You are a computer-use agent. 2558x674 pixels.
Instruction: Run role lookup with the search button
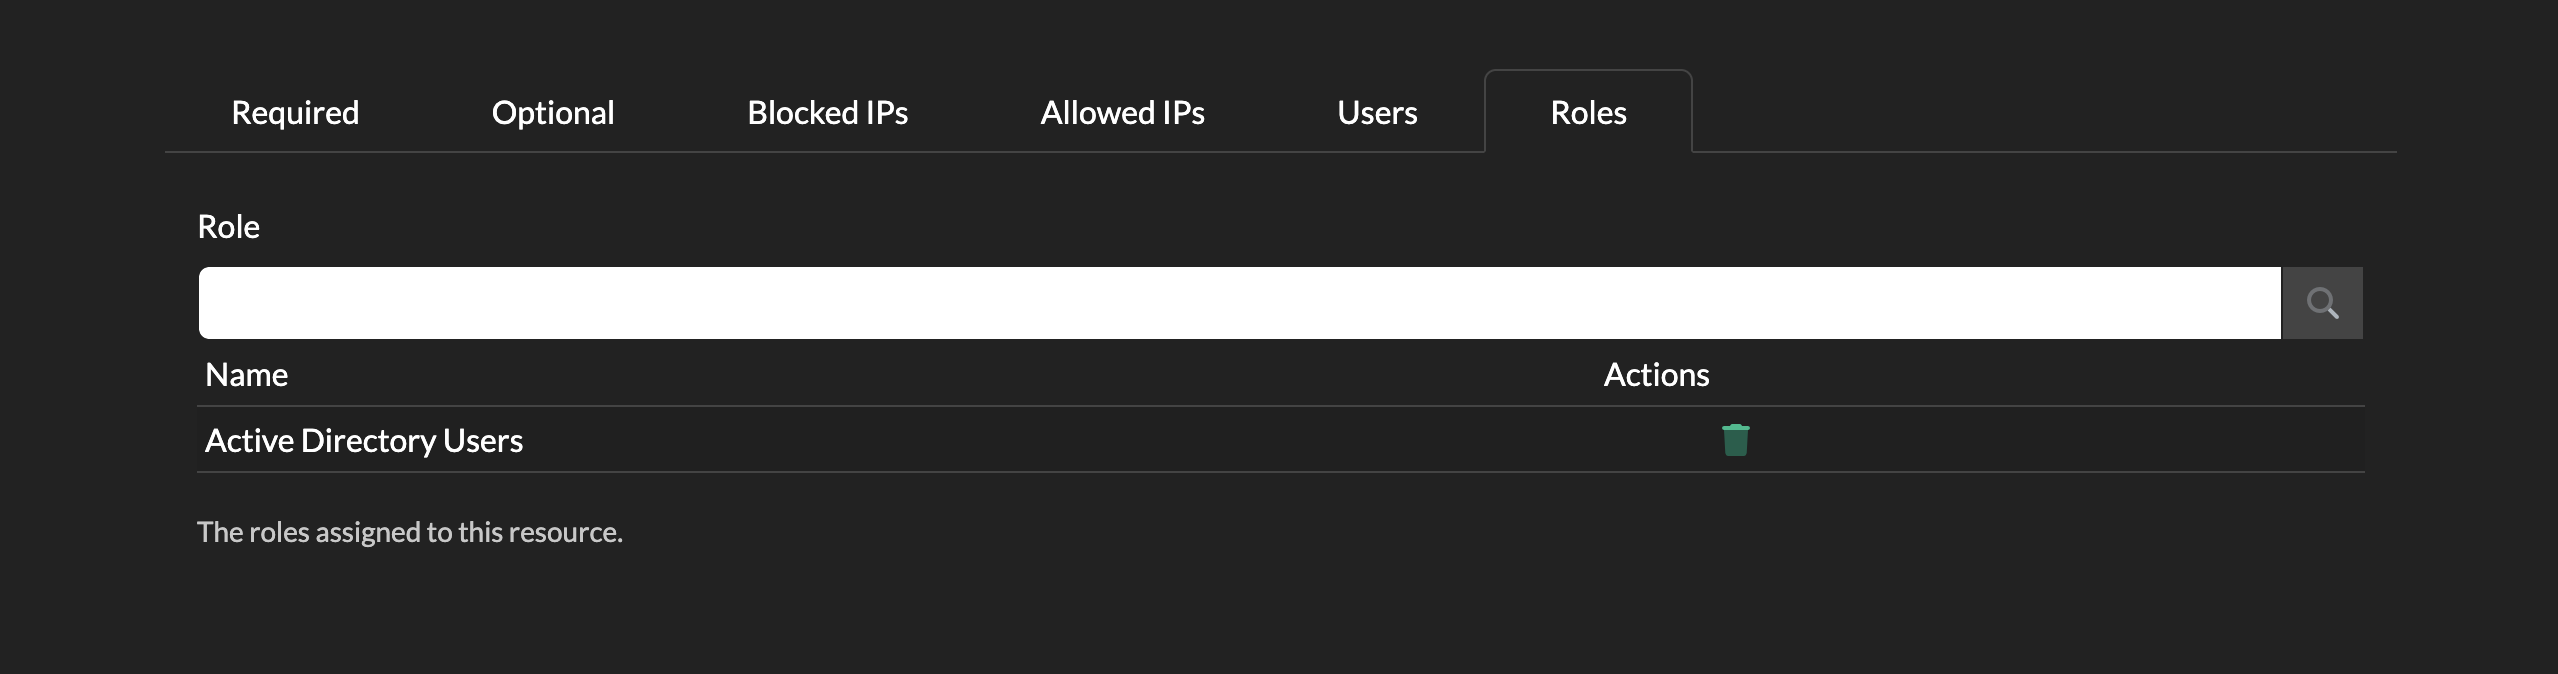[2321, 303]
